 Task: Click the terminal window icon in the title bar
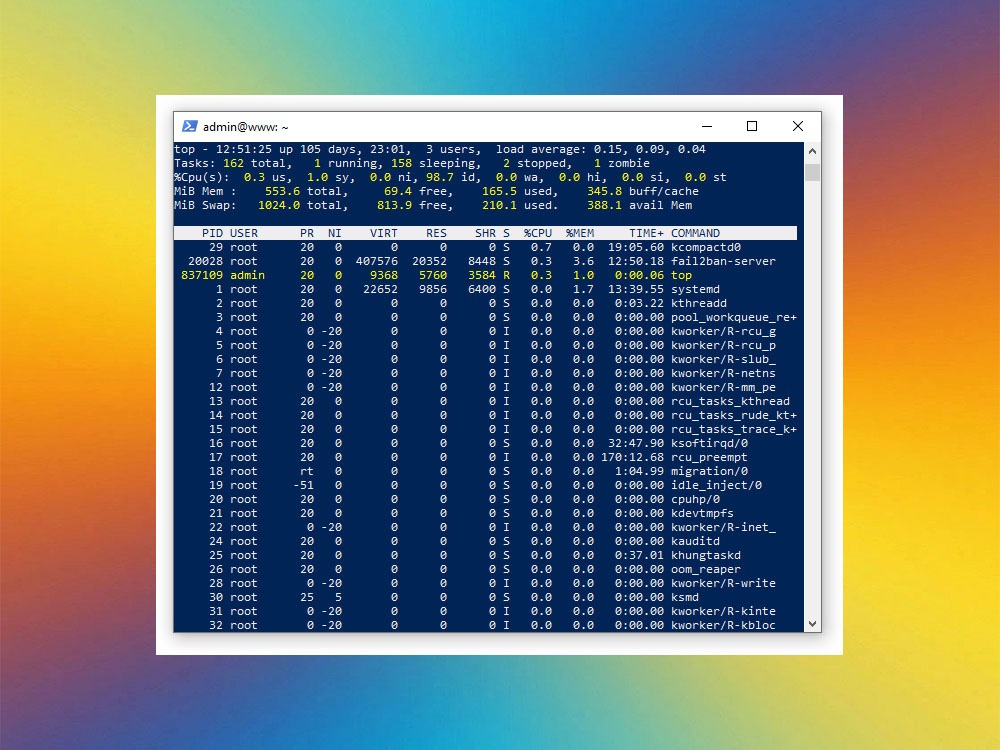pyautogui.click(x=189, y=126)
